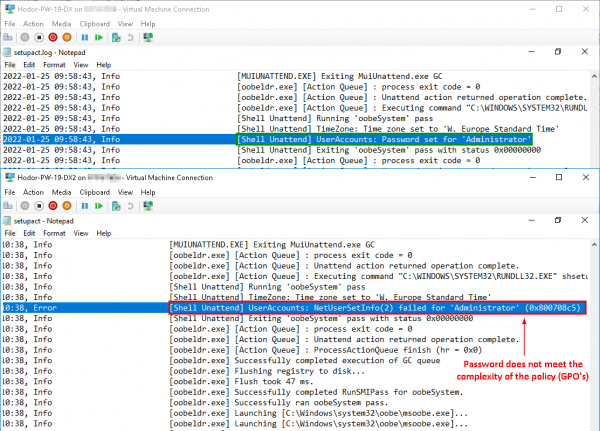Restore down the lower setupact Notepad window
Viewport: 600px width, 431px height.
pos(558,220)
